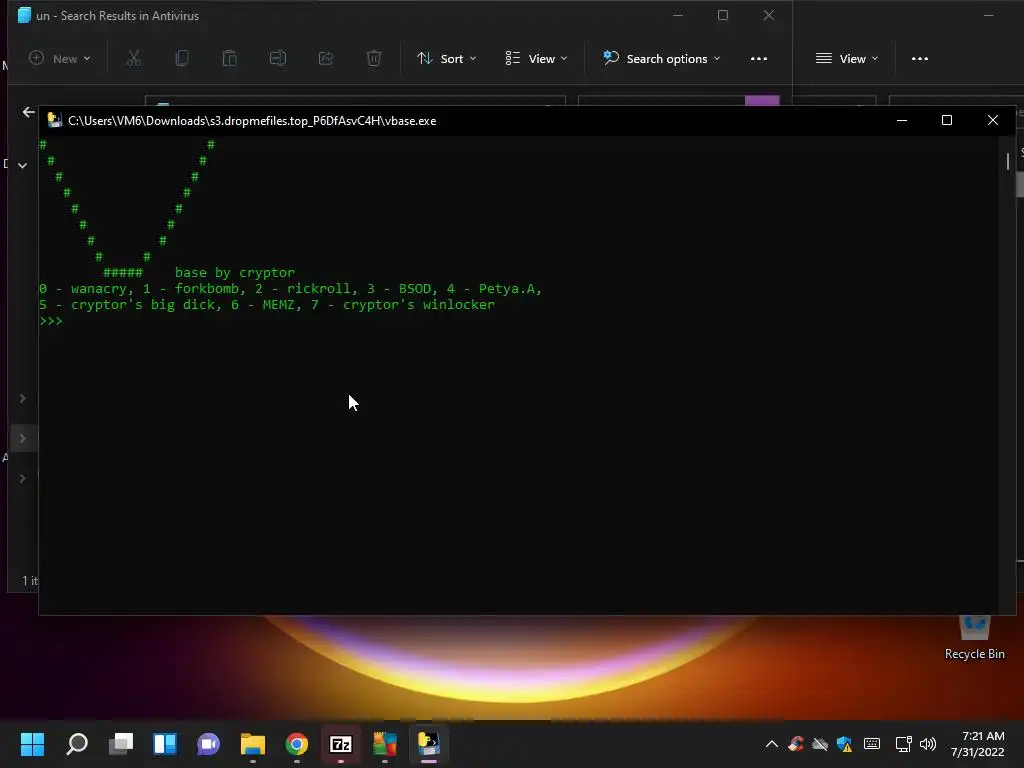Open See more ellipsis in Search Results toolbar

click(x=759, y=59)
